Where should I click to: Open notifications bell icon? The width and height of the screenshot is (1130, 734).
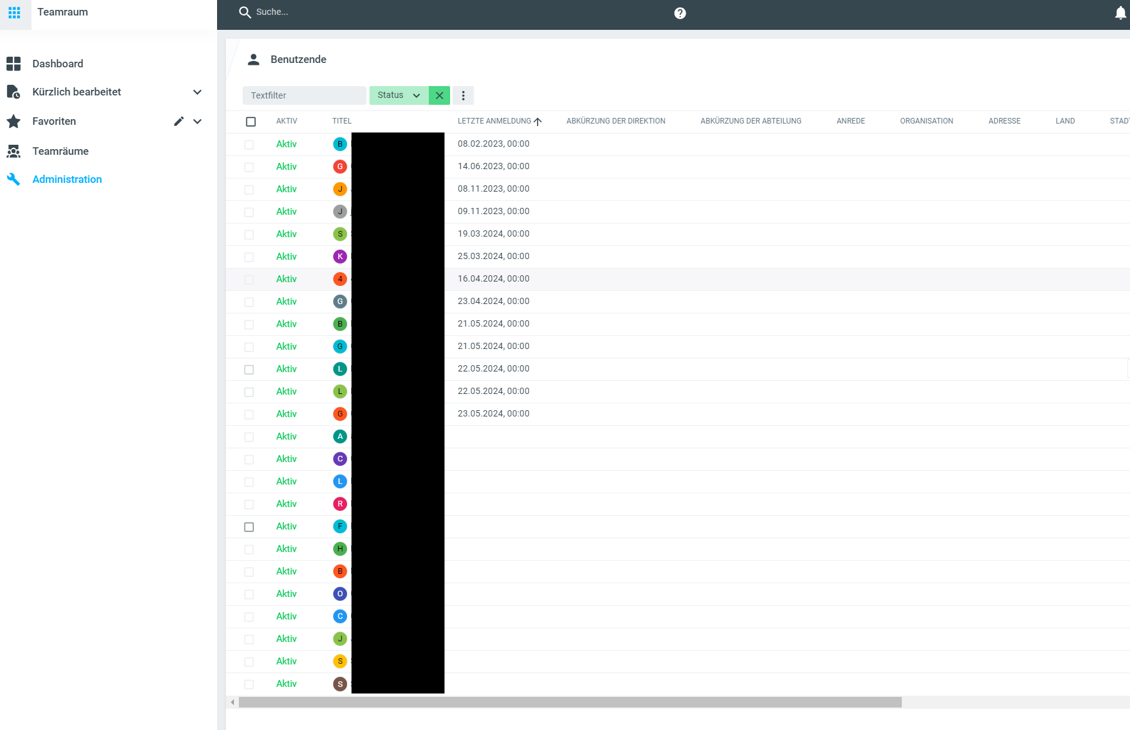pyautogui.click(x=1120, y=13)
